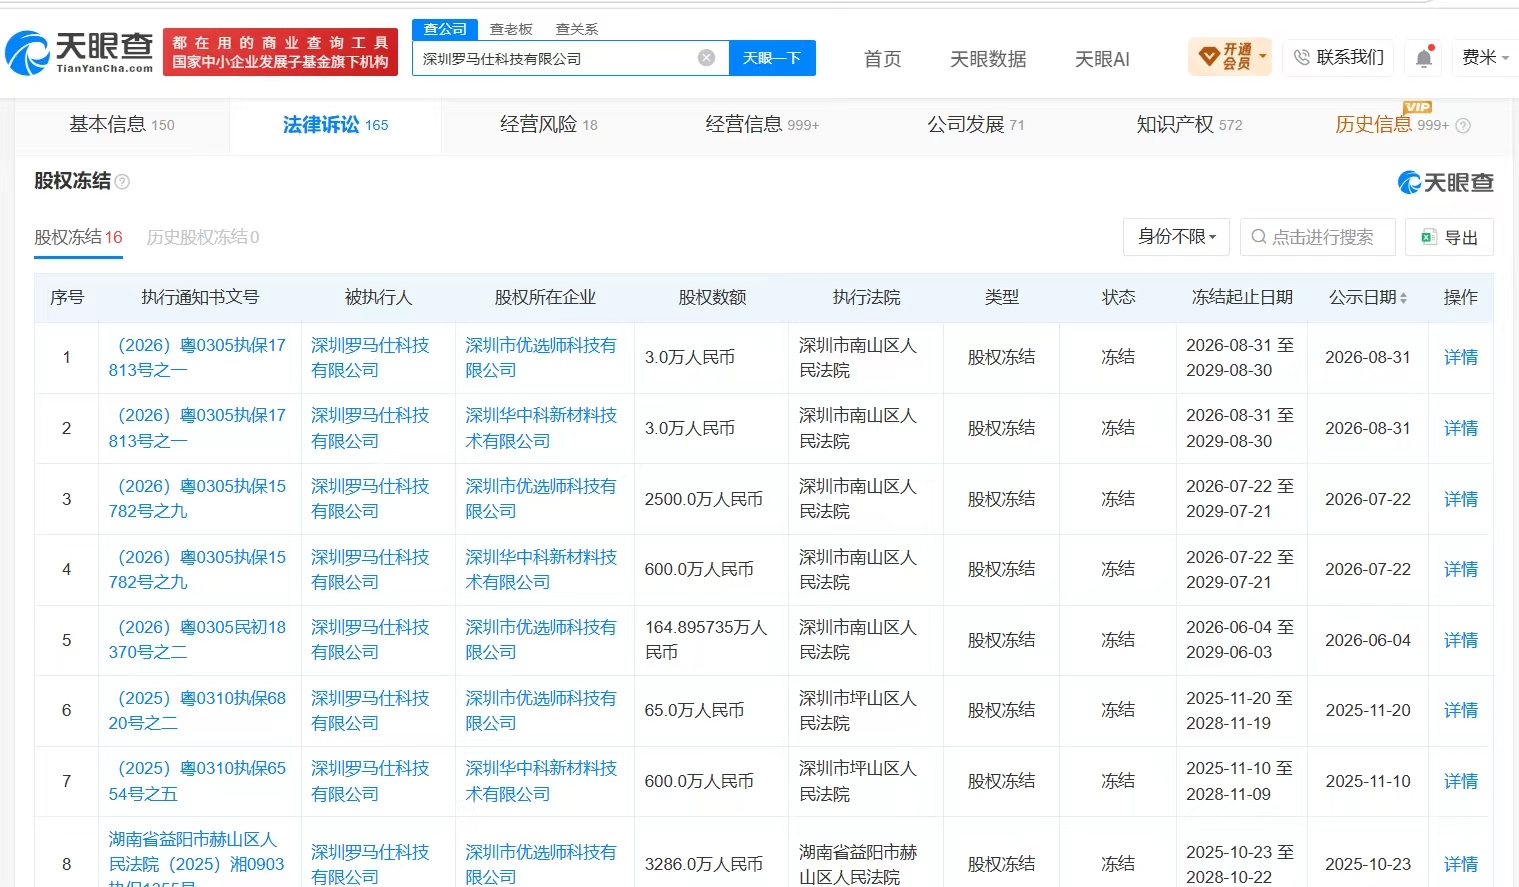Click the help icon next to 股权冻结 title

122,181
